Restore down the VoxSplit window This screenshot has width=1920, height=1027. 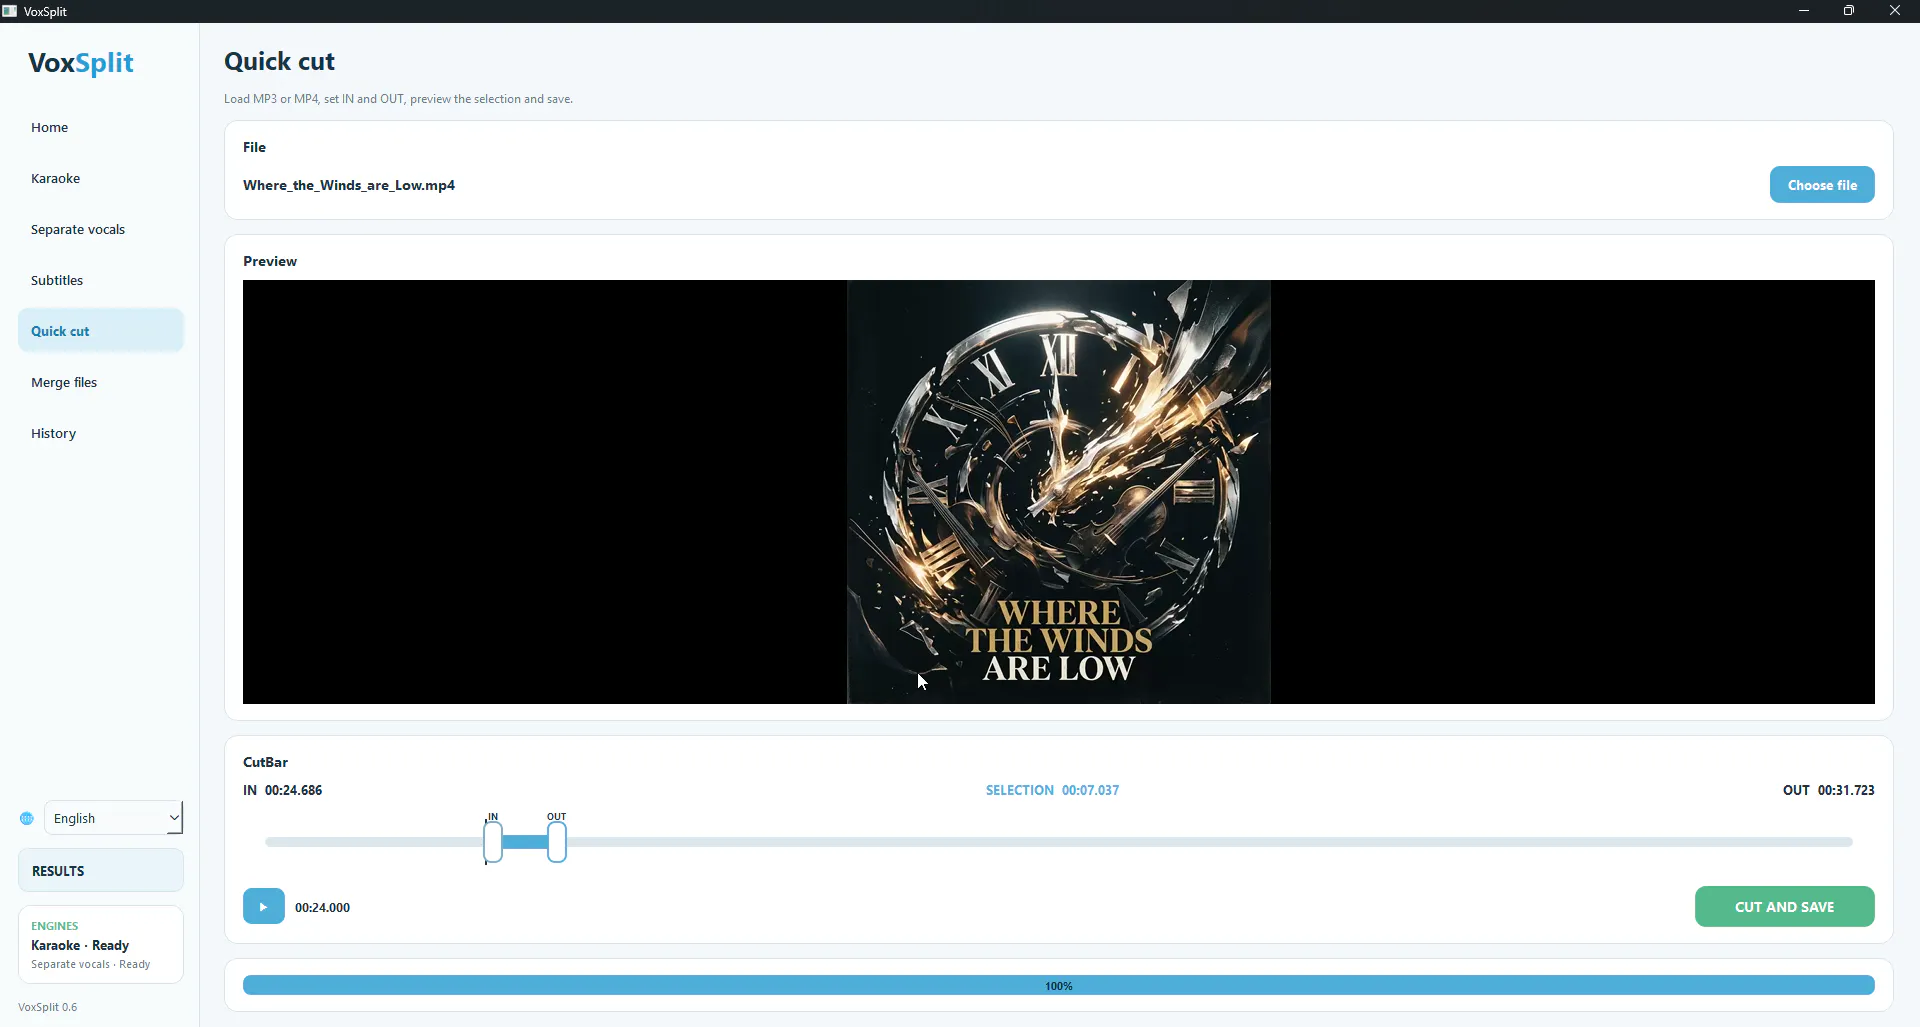point(1849,11)
